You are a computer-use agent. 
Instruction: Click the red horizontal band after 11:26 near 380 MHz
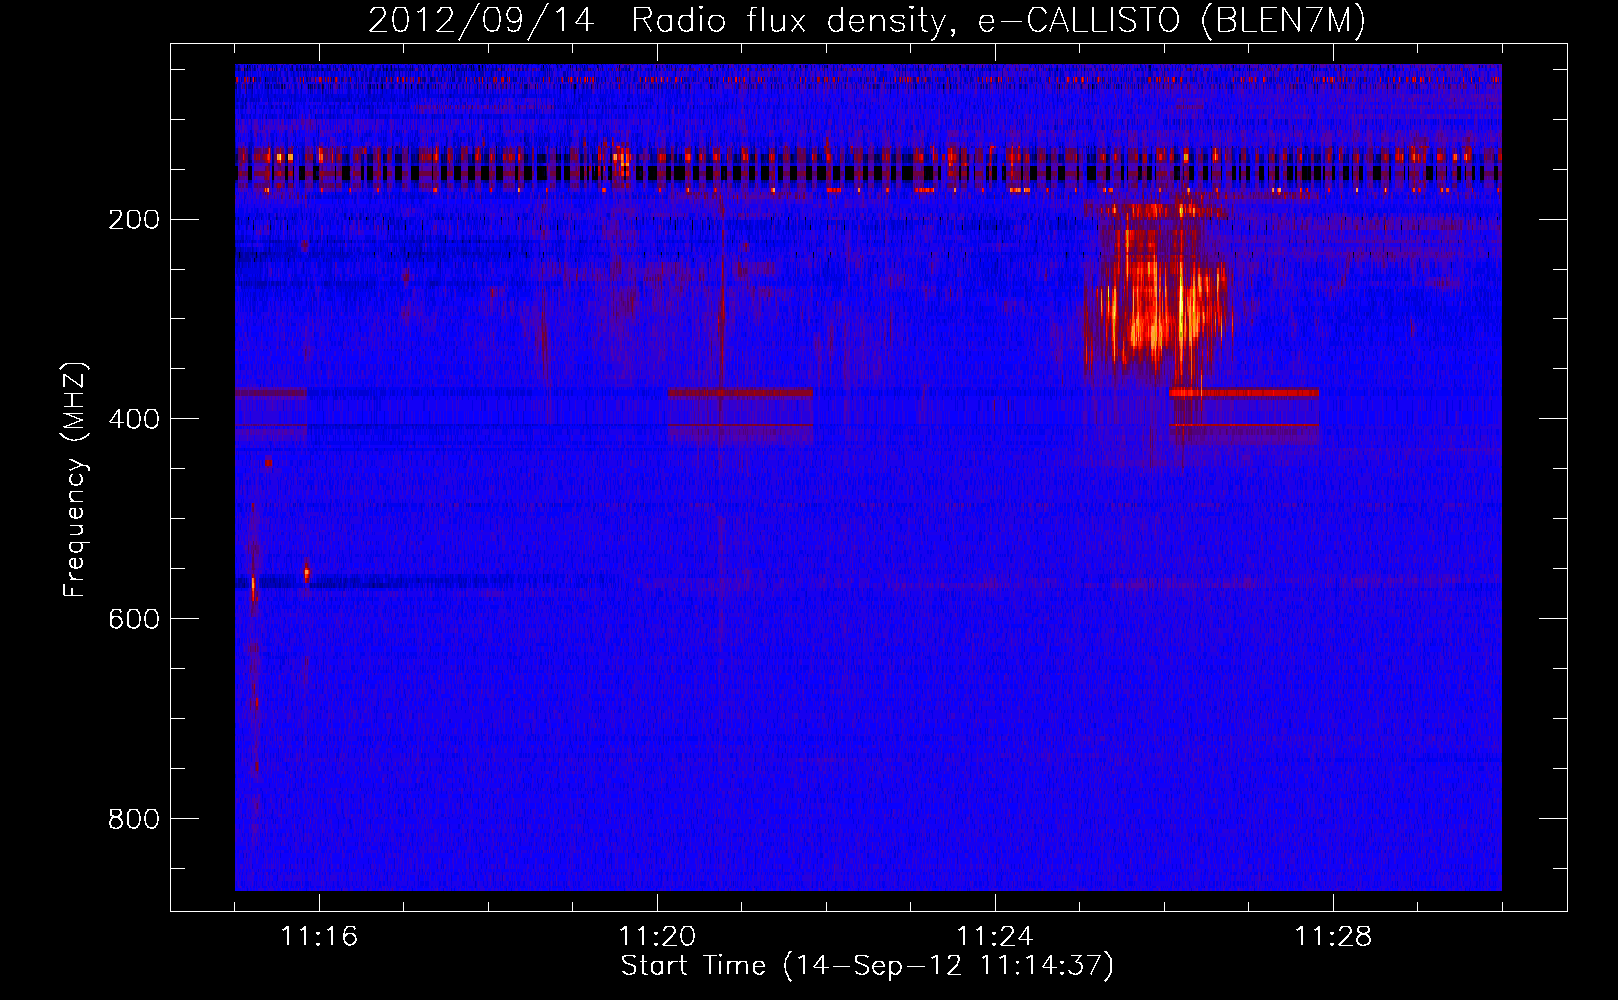[x=1245, y=393]
